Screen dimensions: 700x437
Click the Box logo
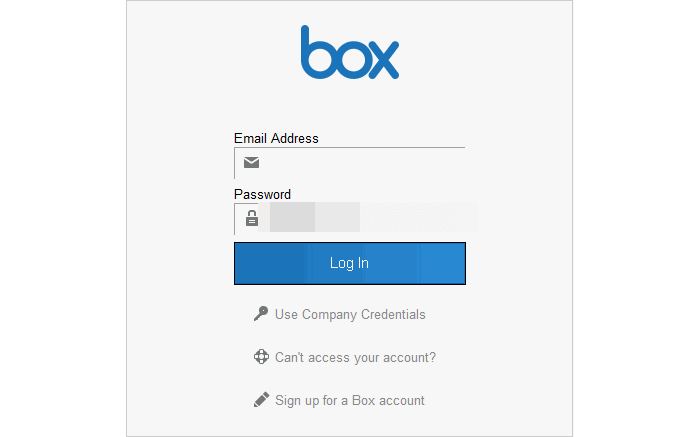click(350, 52)
